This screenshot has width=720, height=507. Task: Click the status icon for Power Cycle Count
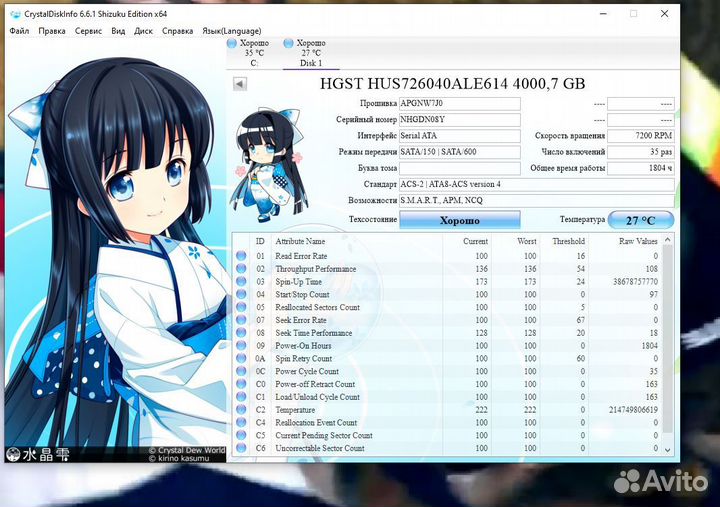241,371
